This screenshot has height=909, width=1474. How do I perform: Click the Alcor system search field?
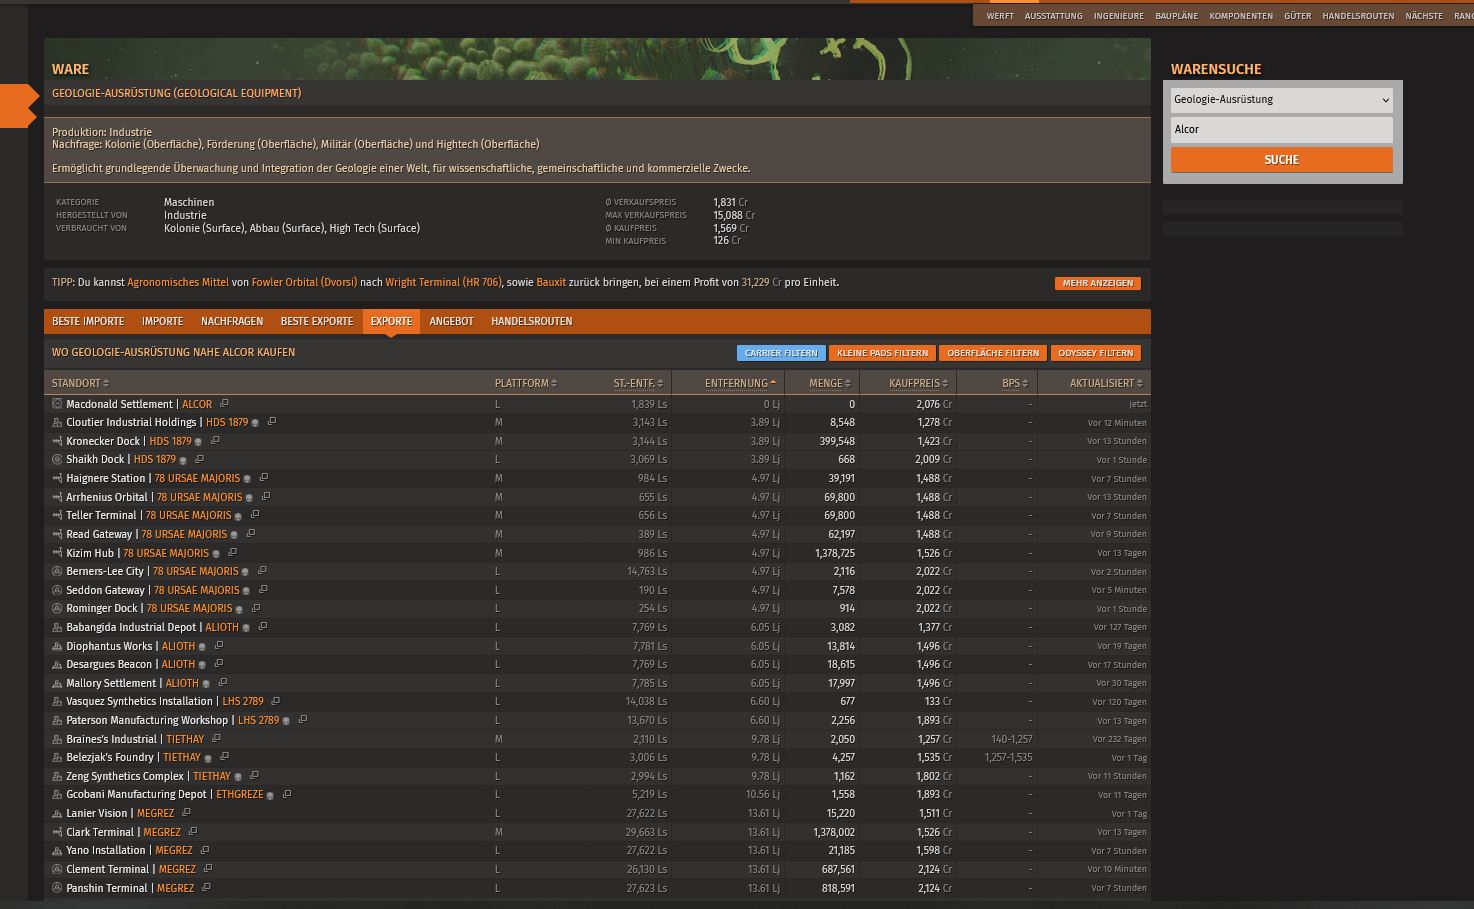[x=1281, y=129]
